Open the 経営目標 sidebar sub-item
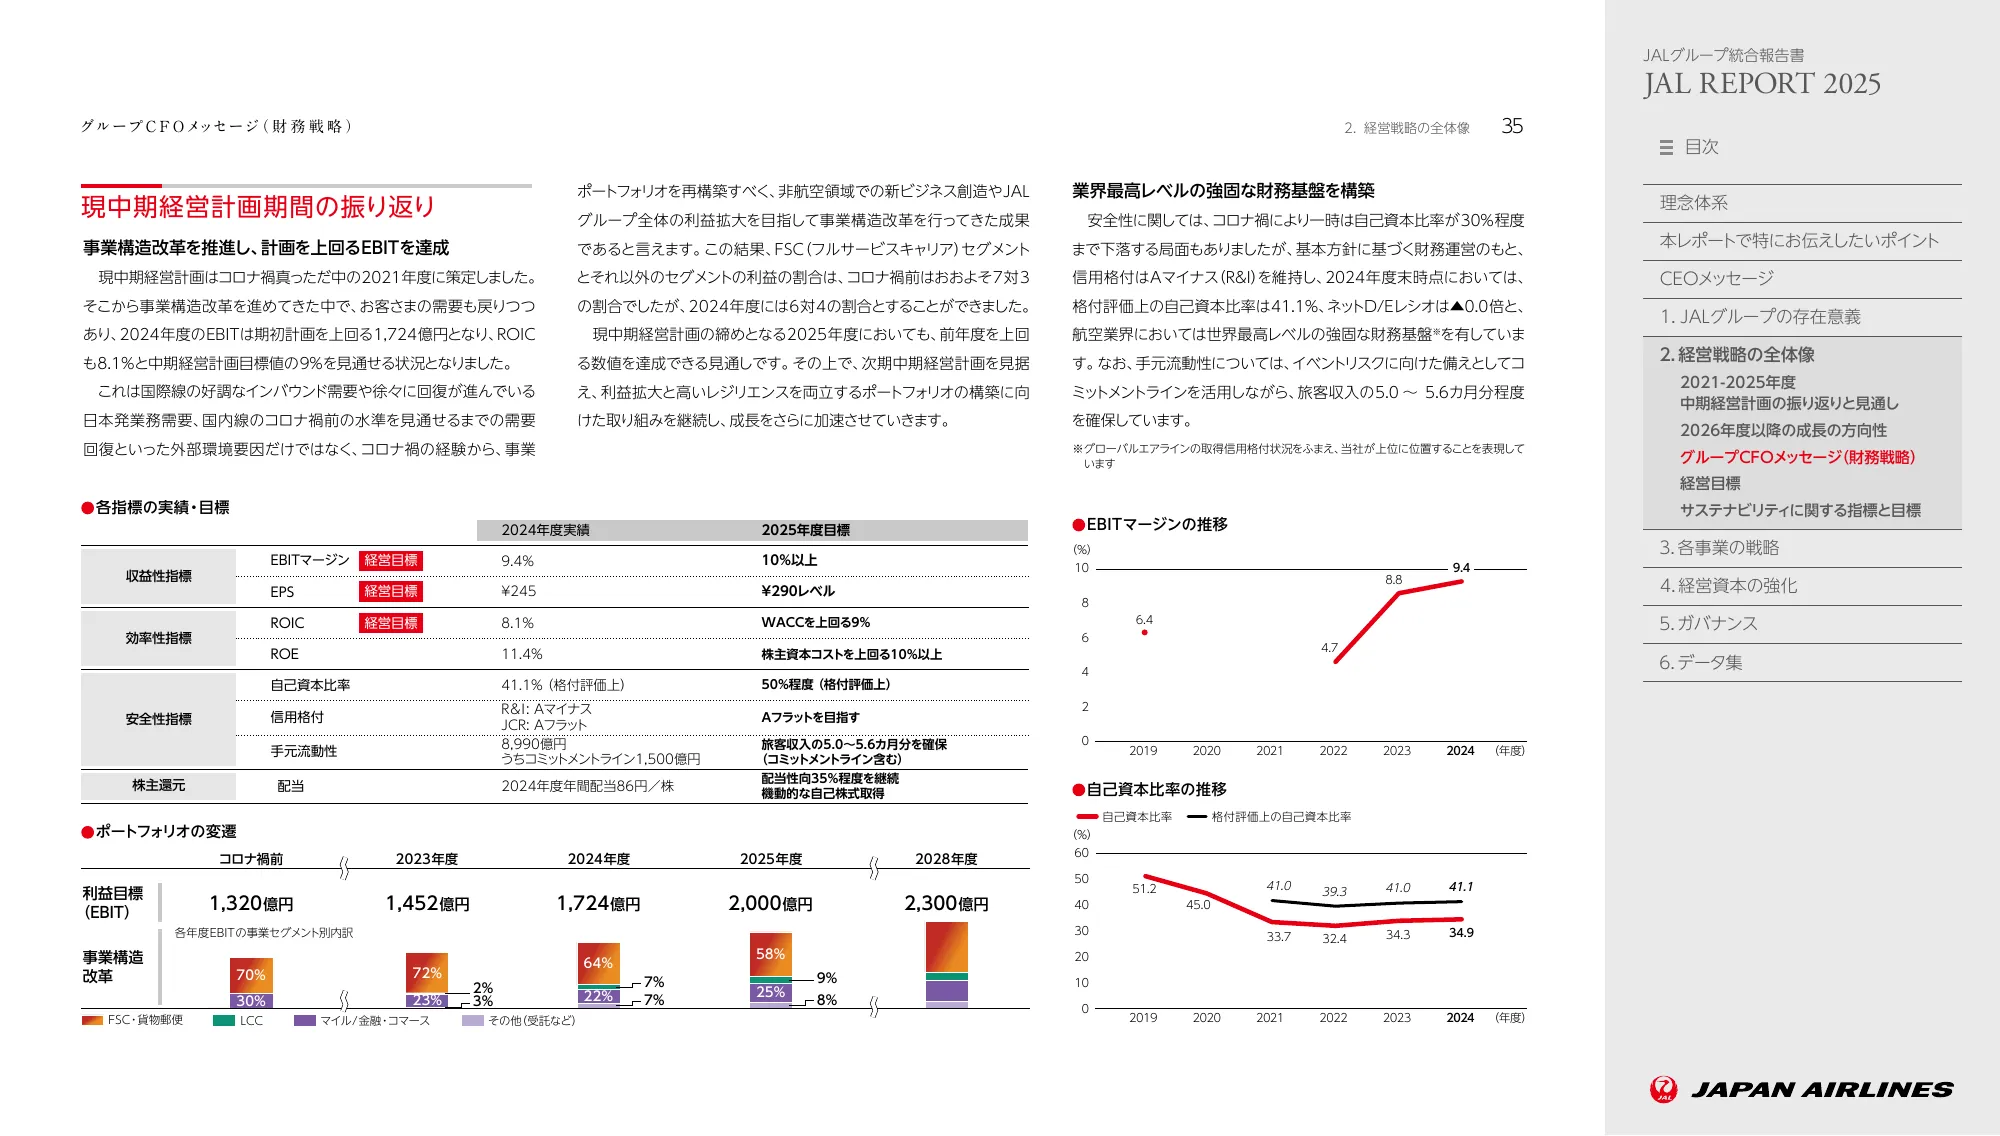The image size is (2000, 1136). click(1710, 483)
